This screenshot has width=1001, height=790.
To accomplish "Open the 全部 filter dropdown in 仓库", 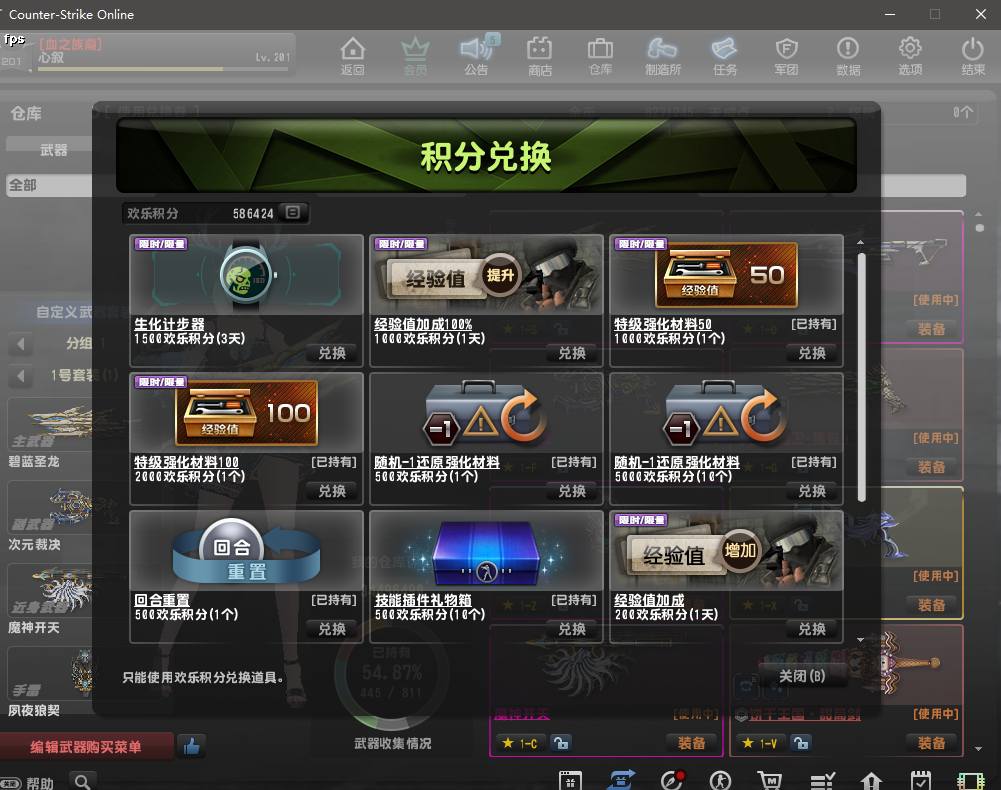I will click(x=50, y=185).
